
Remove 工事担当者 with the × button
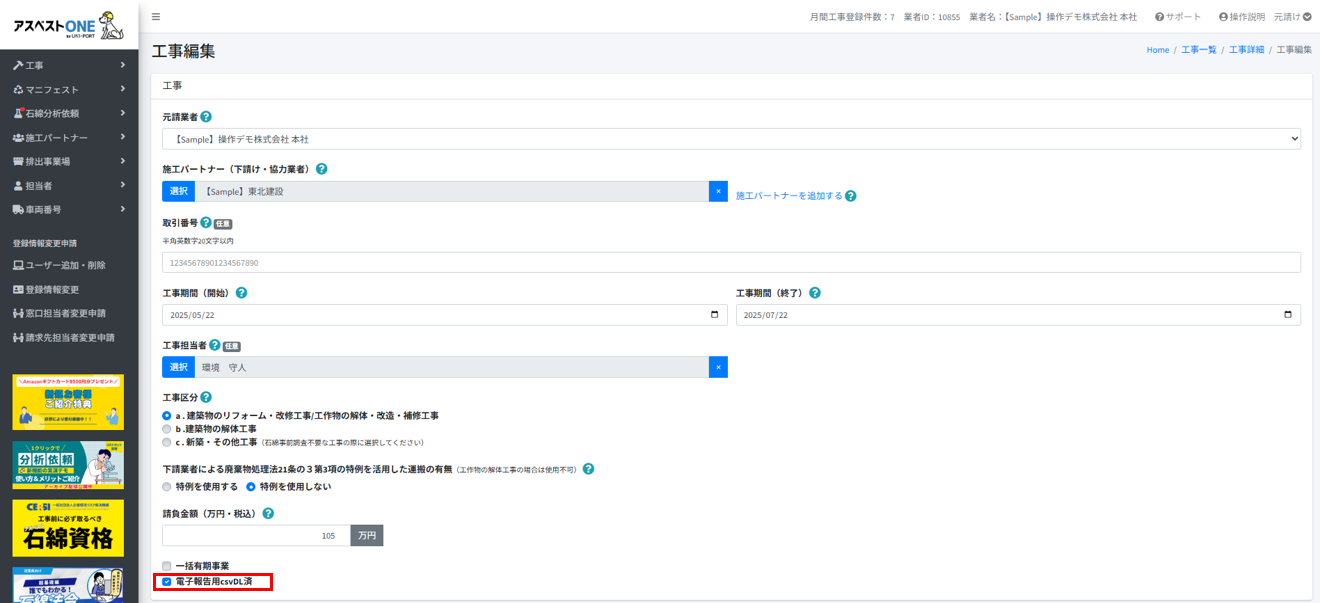click(x=718, y=367)
